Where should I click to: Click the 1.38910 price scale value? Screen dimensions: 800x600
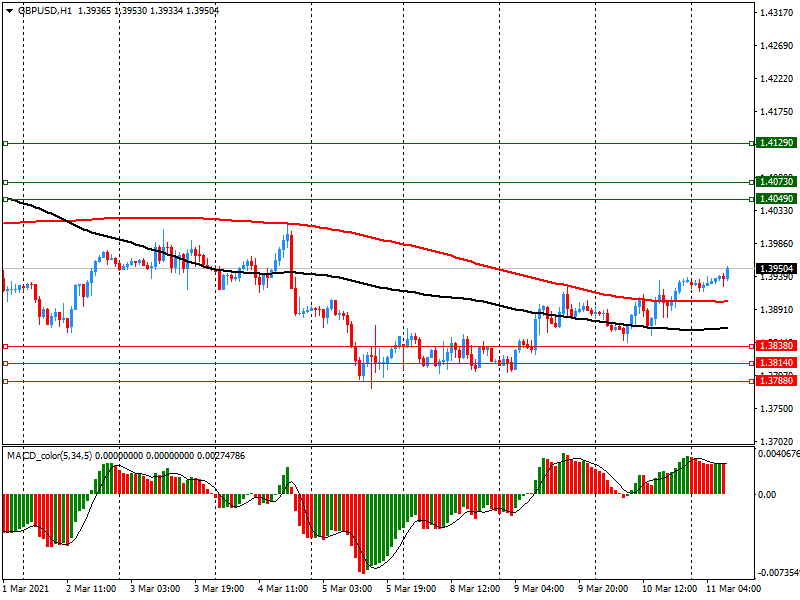point(777,309)
